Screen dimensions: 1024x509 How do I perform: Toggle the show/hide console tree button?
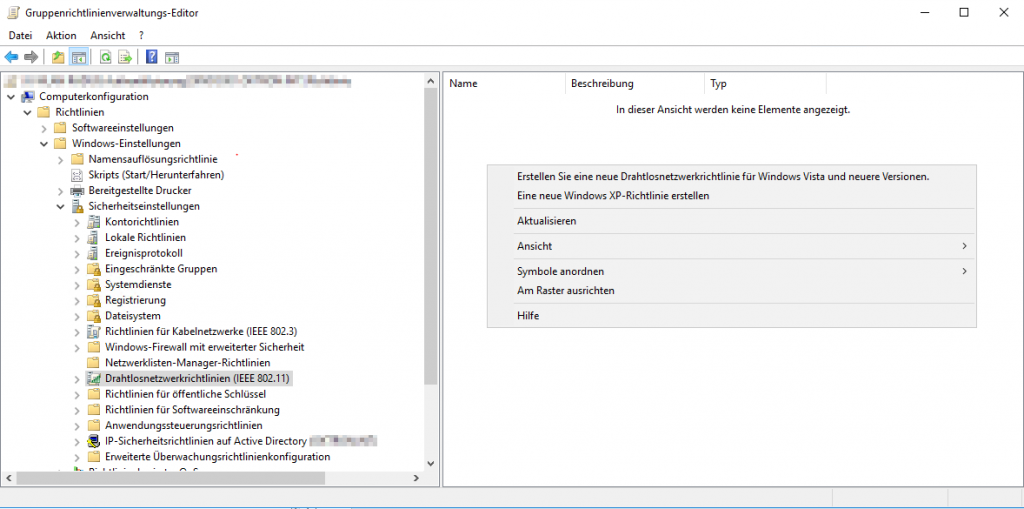[x=78, y=57]
